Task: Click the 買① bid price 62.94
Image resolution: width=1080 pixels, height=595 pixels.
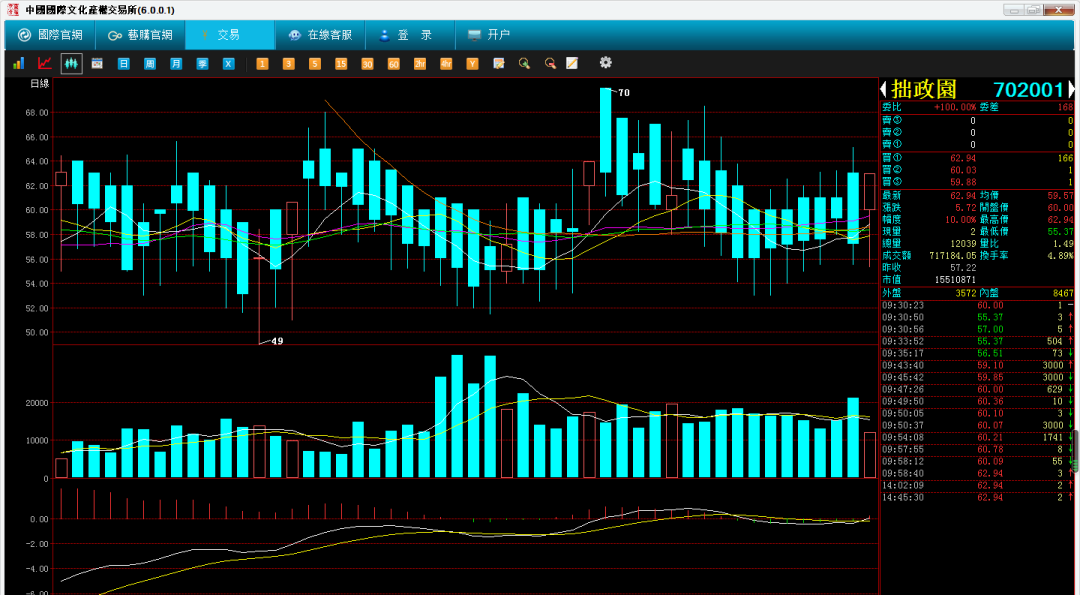Action: click(x=963, y=158)
